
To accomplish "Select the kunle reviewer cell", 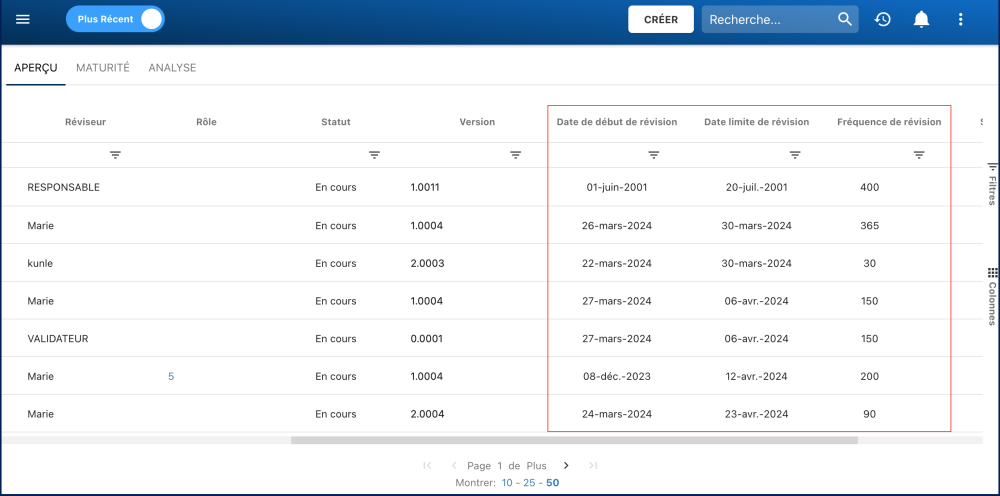I will [x=40, y=263].
